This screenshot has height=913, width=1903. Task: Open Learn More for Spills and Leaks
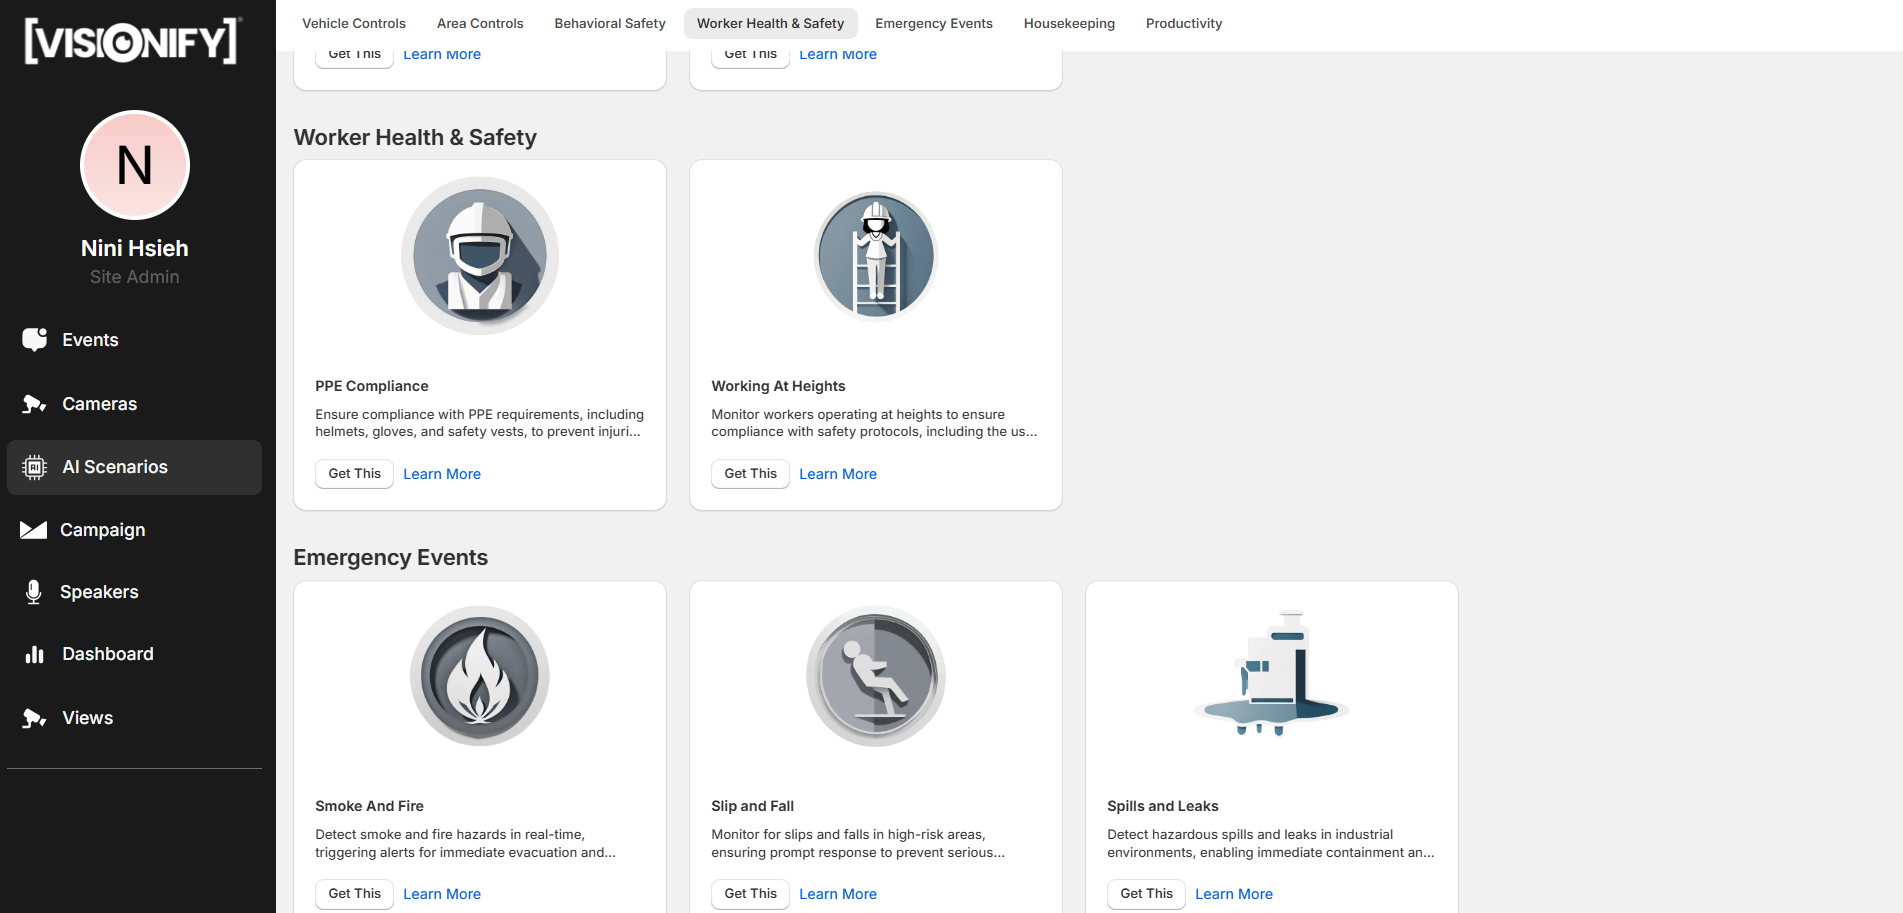tap(1233, 894)
